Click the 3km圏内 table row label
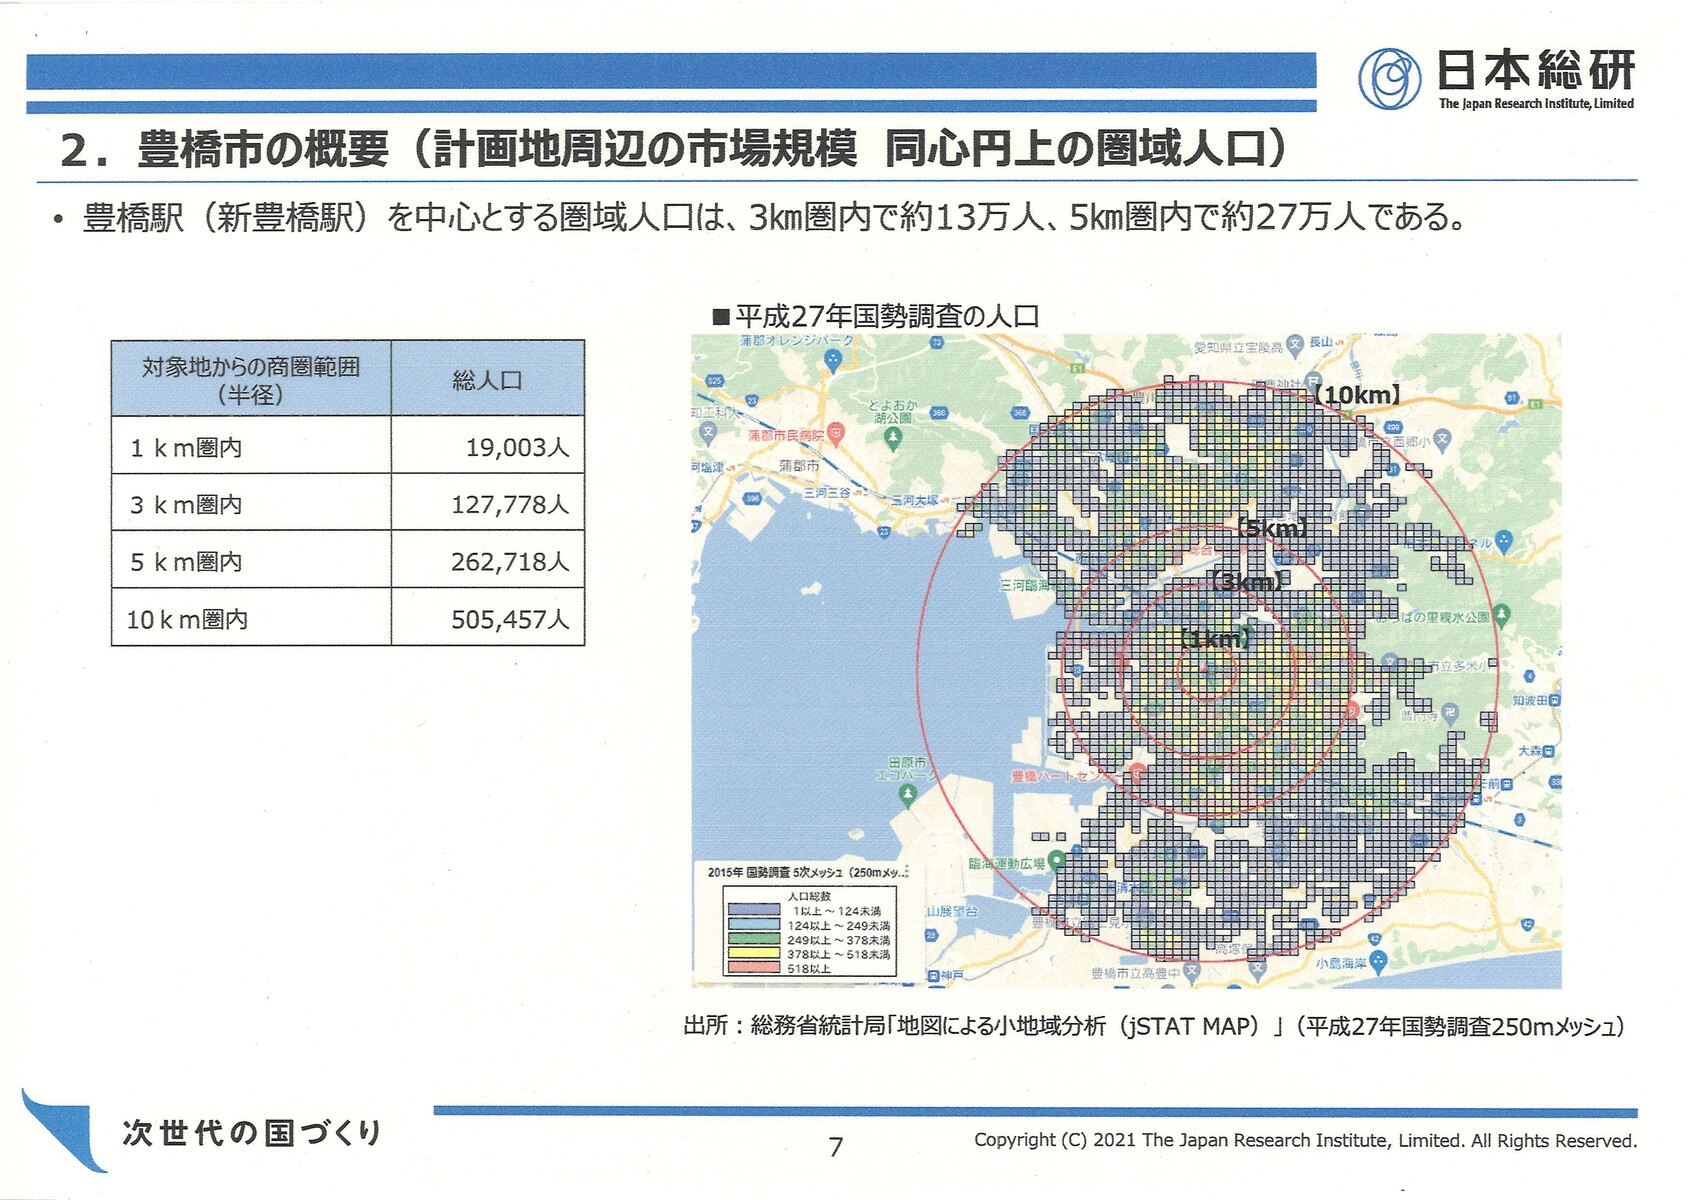Screen dimensions: 1697x1200 [186, 504]
